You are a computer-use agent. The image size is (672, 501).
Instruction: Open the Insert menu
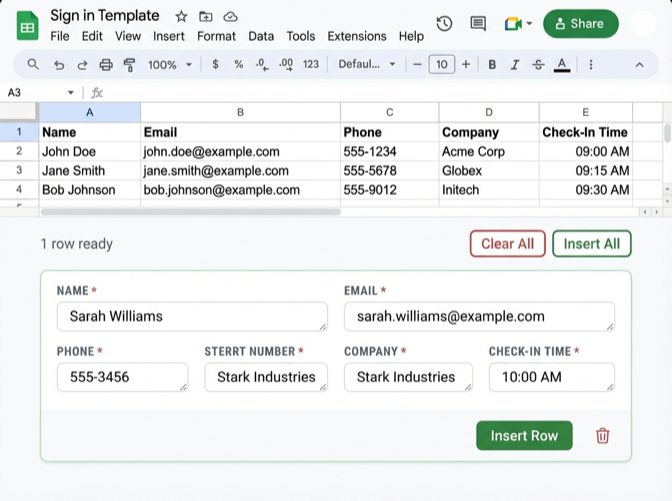point(169,36)
